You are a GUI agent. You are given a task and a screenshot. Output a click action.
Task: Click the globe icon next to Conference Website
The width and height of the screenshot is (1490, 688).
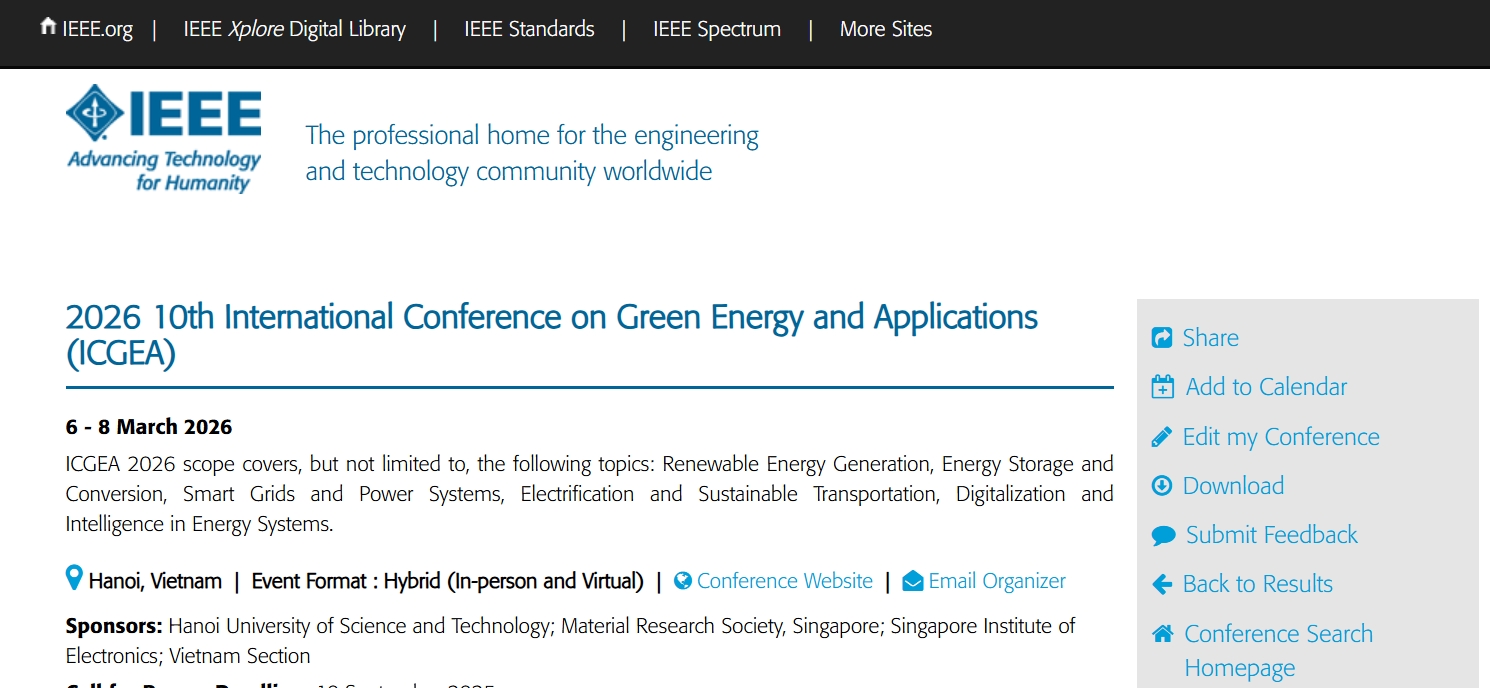683,581
